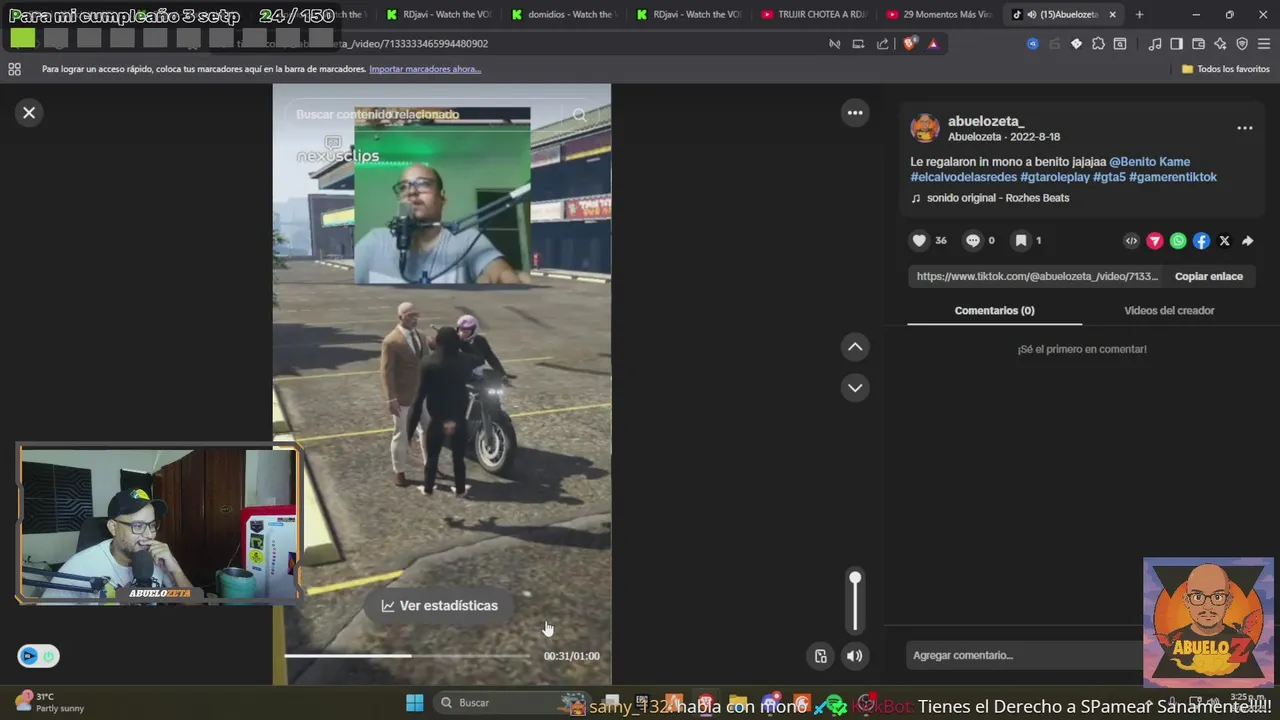
Task: Click Copiar enlace button
Action: pos(1209,276)
